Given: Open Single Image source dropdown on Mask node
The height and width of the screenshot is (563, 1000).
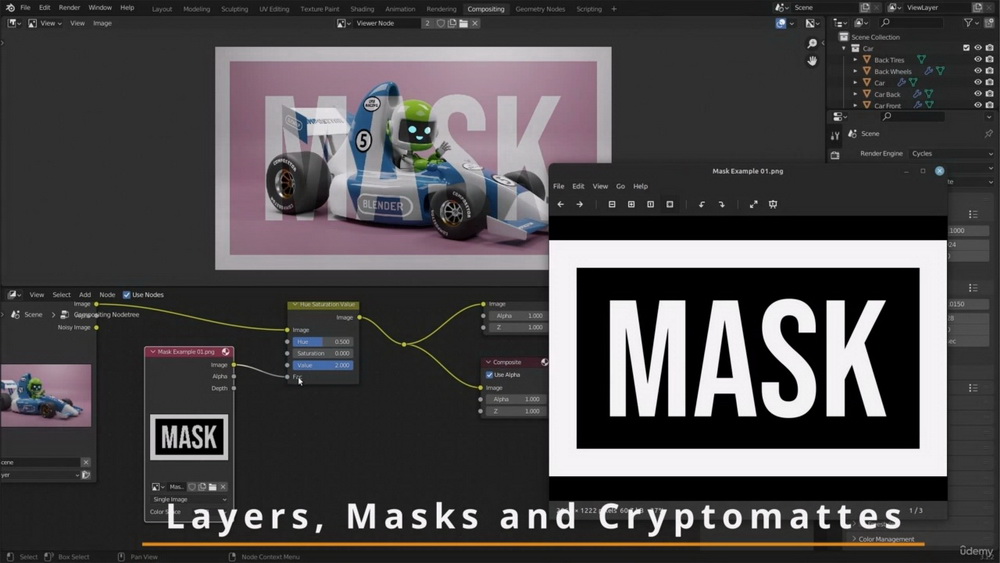Looking at the screenshot, I should coord(189,500).
